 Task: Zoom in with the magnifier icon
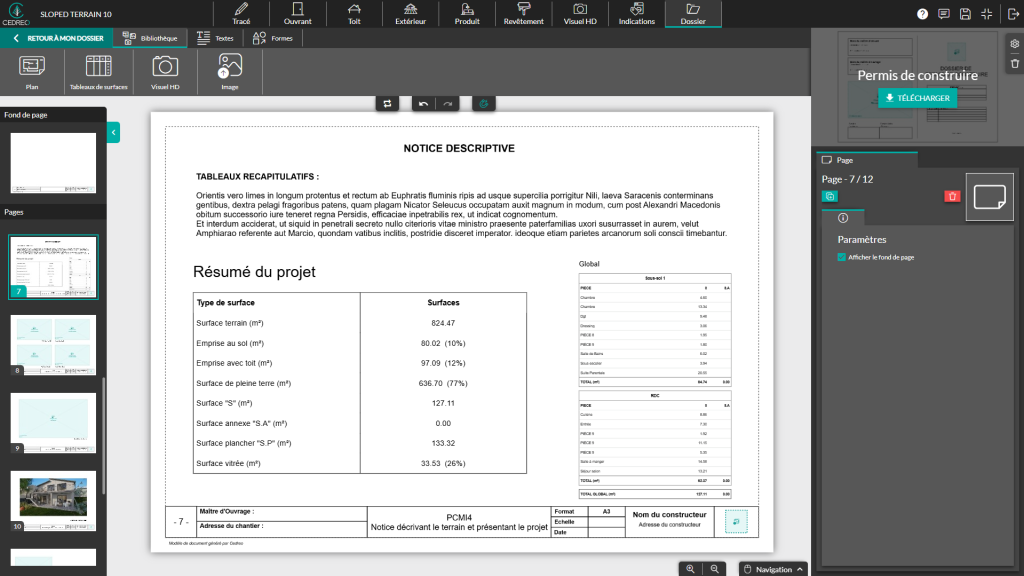click(690, 568)
